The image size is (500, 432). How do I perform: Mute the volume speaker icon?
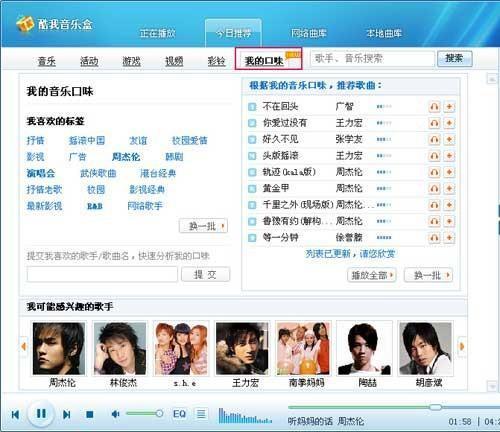[x=115, y=414]
